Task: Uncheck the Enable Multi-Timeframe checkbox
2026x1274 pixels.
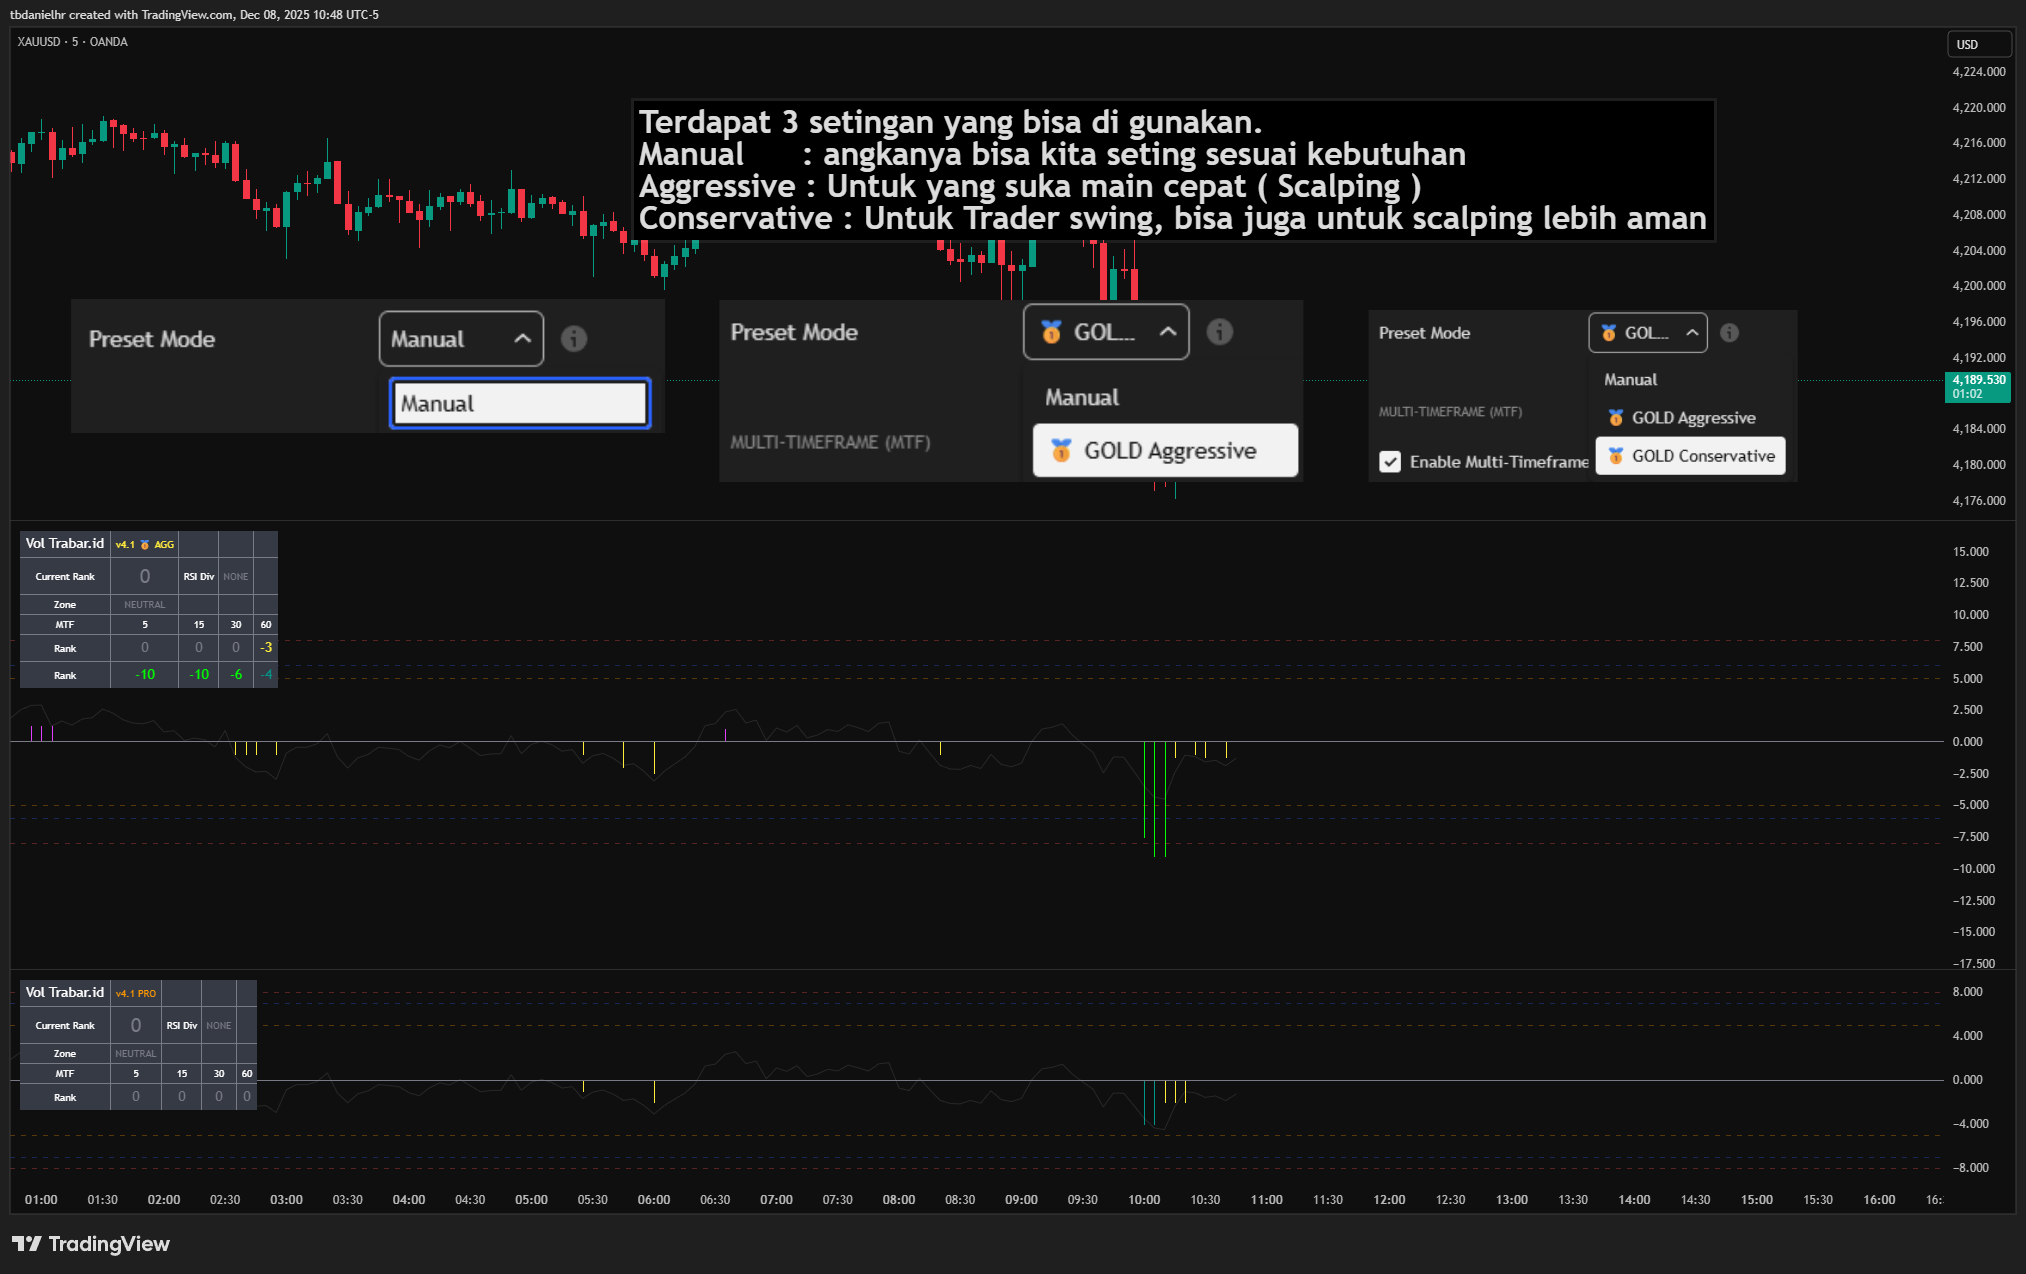Action: (x=1391, y=462)
